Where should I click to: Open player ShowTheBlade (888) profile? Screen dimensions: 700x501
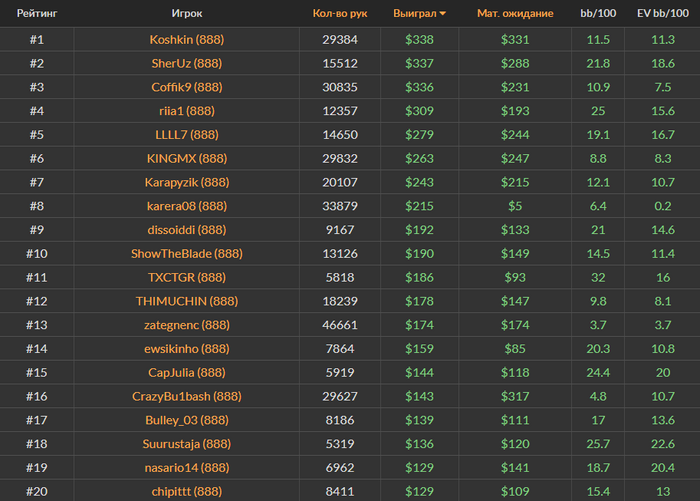[x=187, y=254]
